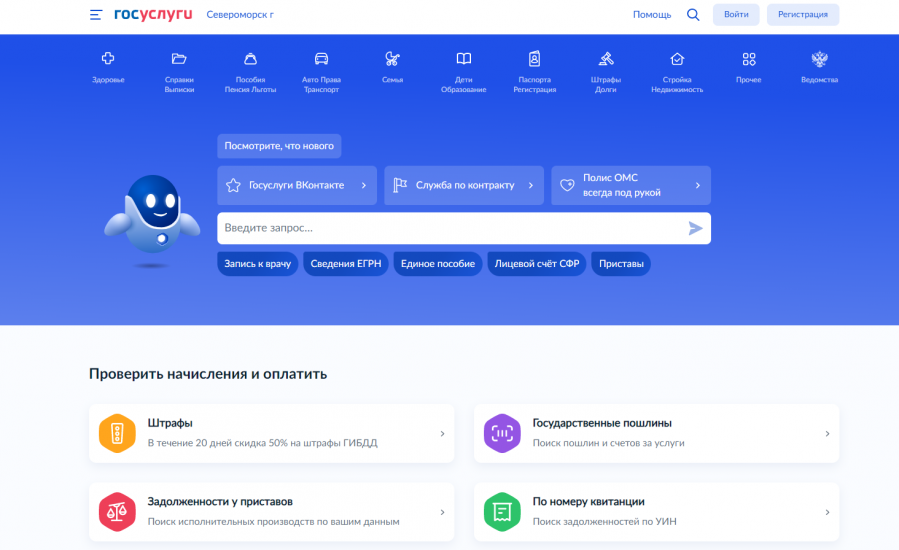Click text "Поиск задолженностей по УИН"
The height and width of the screenshot is (550, 899).
[x=604, y=521]
